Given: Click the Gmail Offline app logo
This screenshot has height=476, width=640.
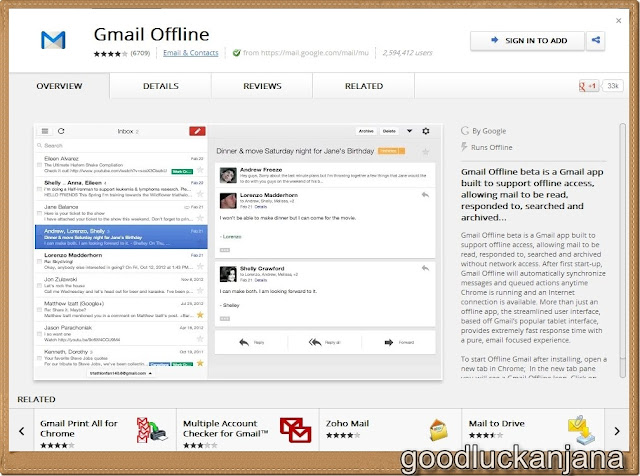Looking at the screenshot, I should tap(53, 40).
